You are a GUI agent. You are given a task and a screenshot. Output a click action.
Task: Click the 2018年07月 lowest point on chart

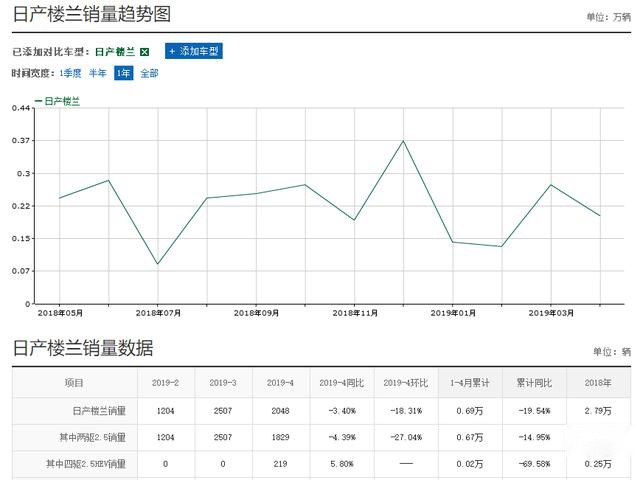(x=158, y=264)
